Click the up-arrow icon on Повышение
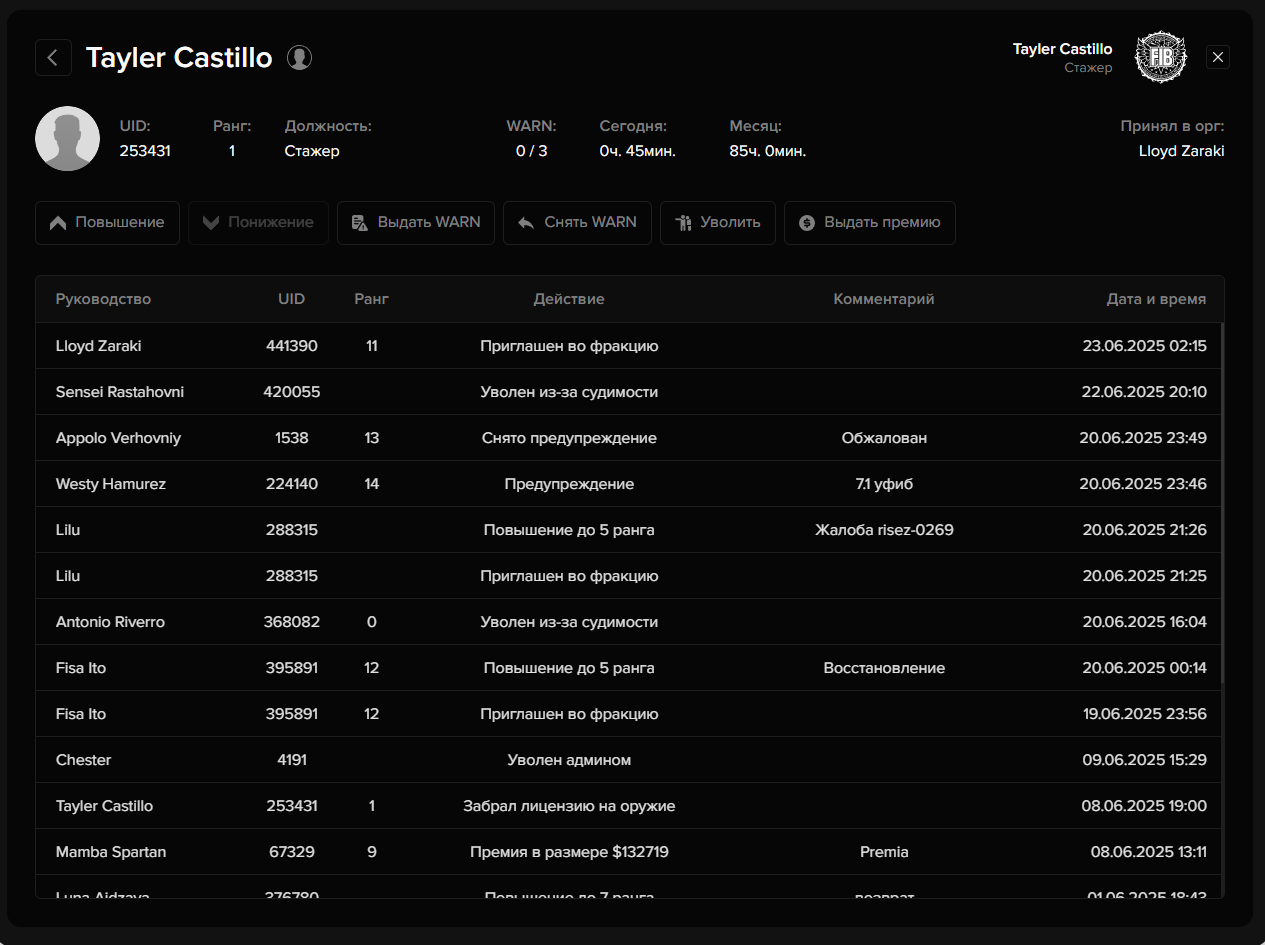 58,223
